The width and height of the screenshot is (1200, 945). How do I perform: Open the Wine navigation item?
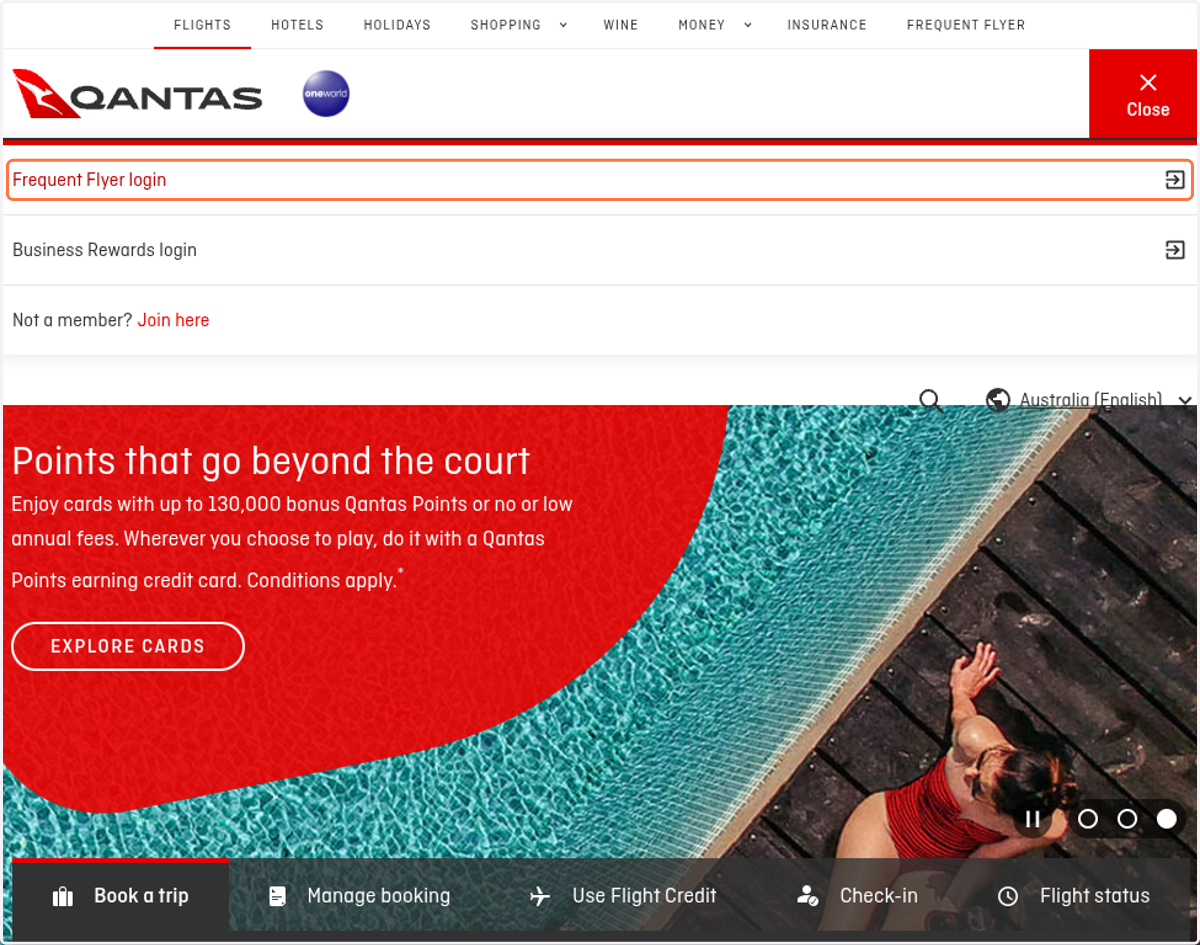[621, 25]
